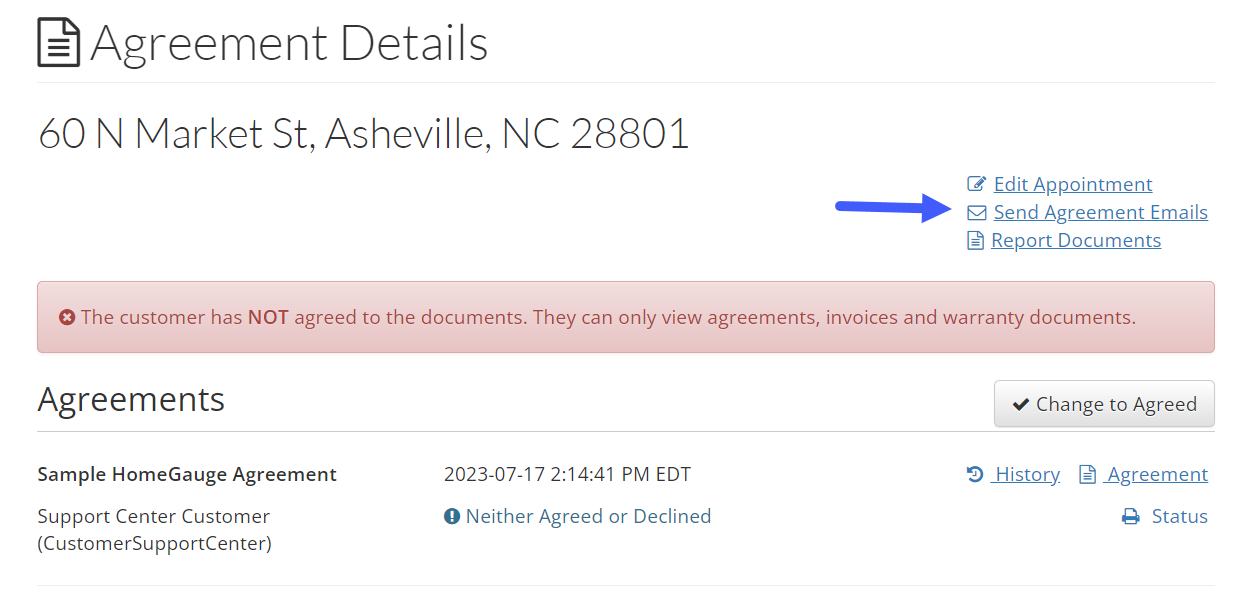Click the address heading 60 N Market St
1238x594 pixels.
(364, 133)
